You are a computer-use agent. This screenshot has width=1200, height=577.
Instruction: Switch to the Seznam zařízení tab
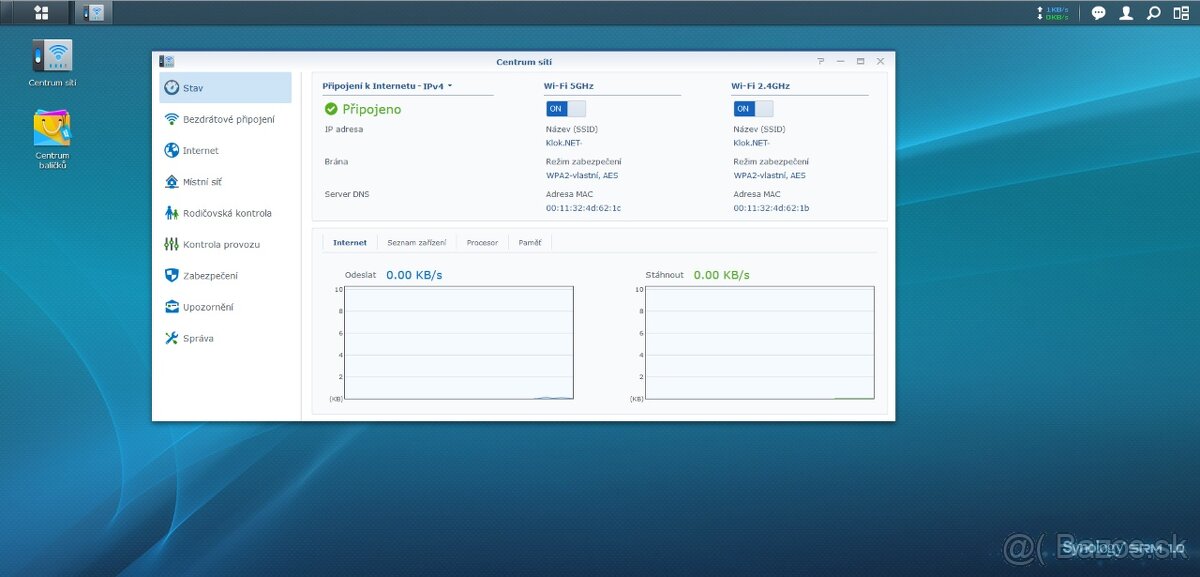pos(417,243)
